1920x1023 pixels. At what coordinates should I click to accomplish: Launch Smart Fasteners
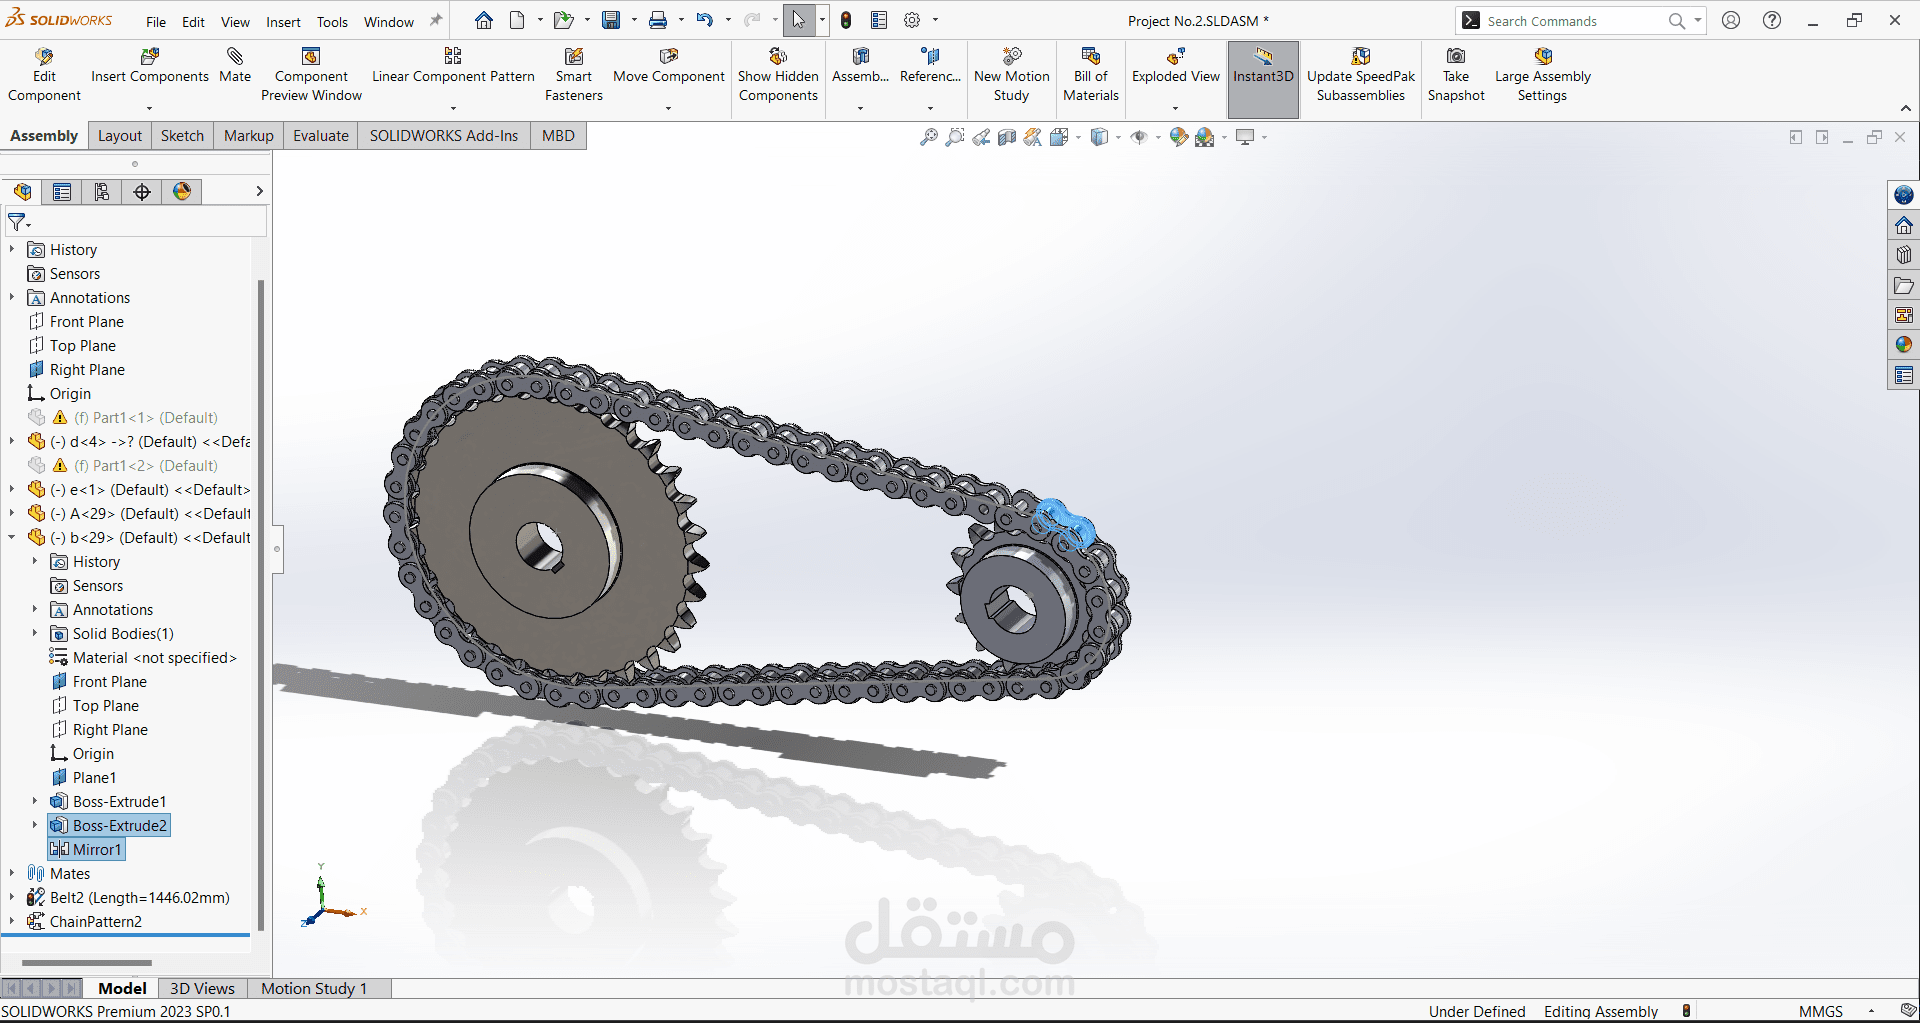click(x=574, y=75)
